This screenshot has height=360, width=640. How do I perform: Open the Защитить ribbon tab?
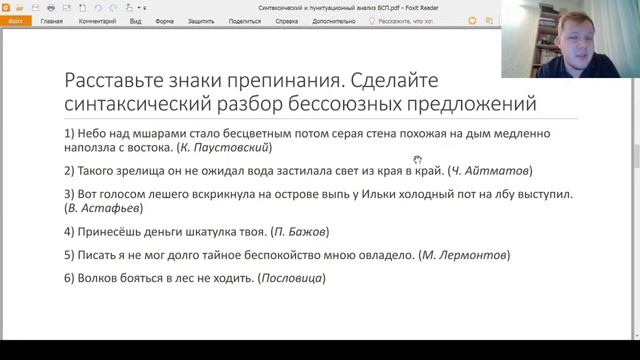click(201, 21)
